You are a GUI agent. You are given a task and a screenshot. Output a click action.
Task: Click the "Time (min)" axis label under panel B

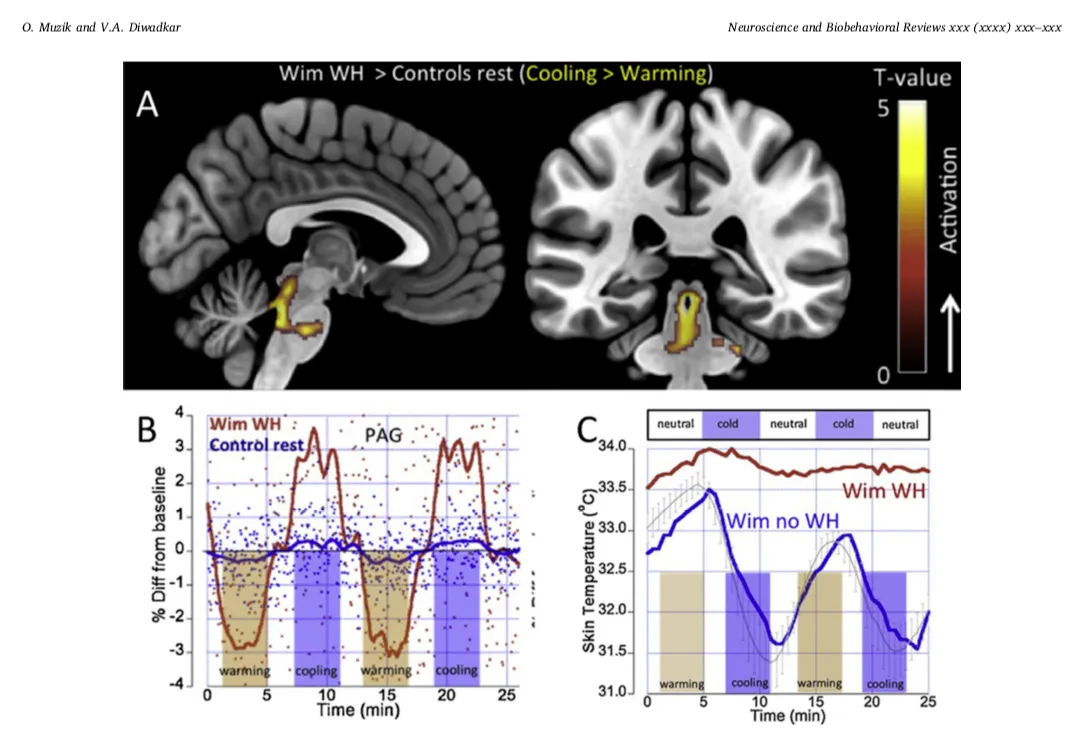(x=358, y=709)
